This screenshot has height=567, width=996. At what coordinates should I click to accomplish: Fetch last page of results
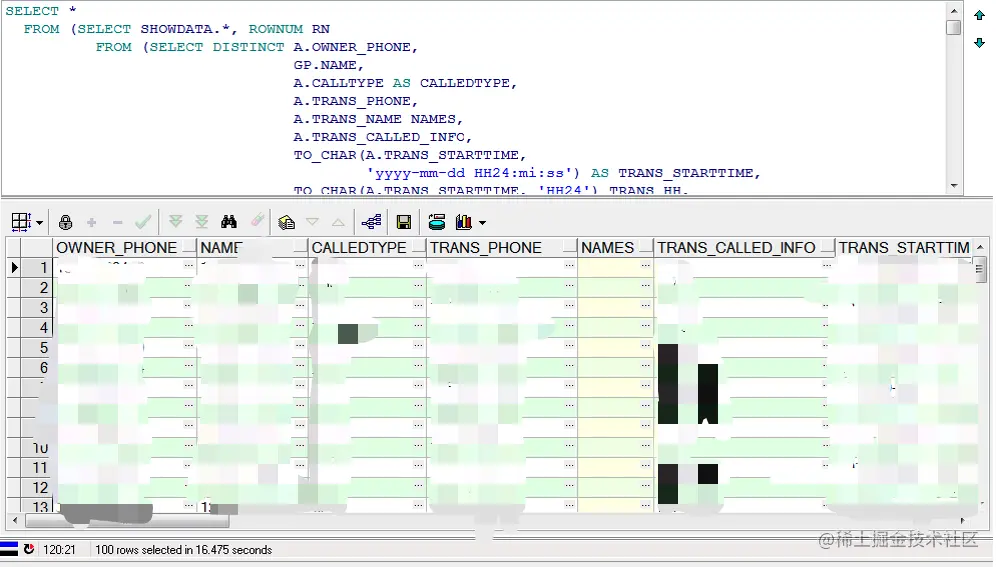202,222
